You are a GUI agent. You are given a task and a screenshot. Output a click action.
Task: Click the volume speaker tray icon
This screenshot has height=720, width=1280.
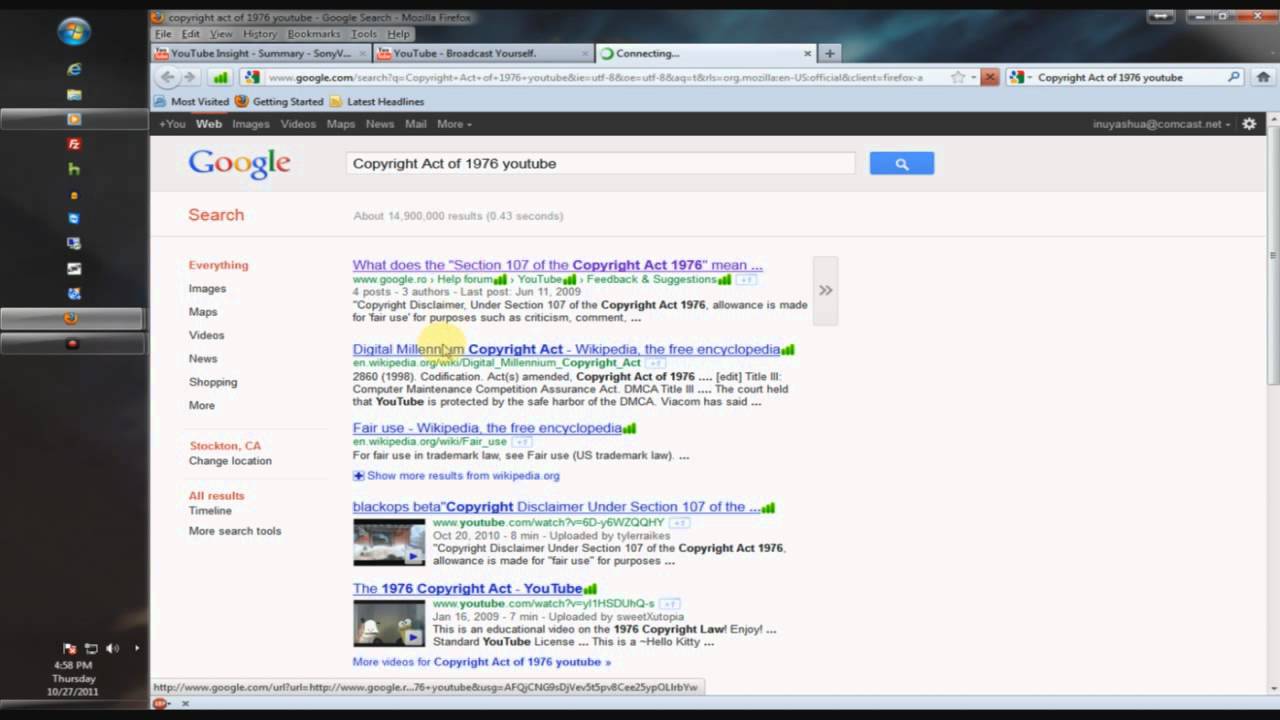(x=112, y=648)
